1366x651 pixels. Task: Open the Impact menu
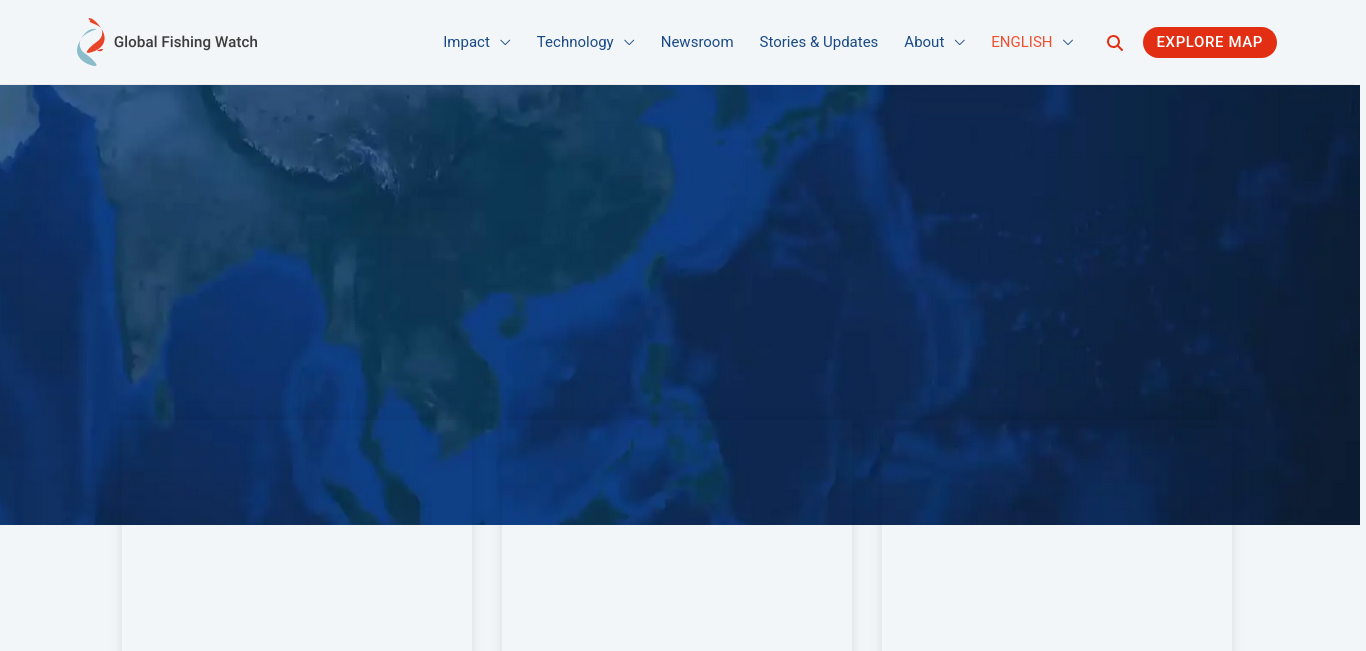click(x=467, y=42)
